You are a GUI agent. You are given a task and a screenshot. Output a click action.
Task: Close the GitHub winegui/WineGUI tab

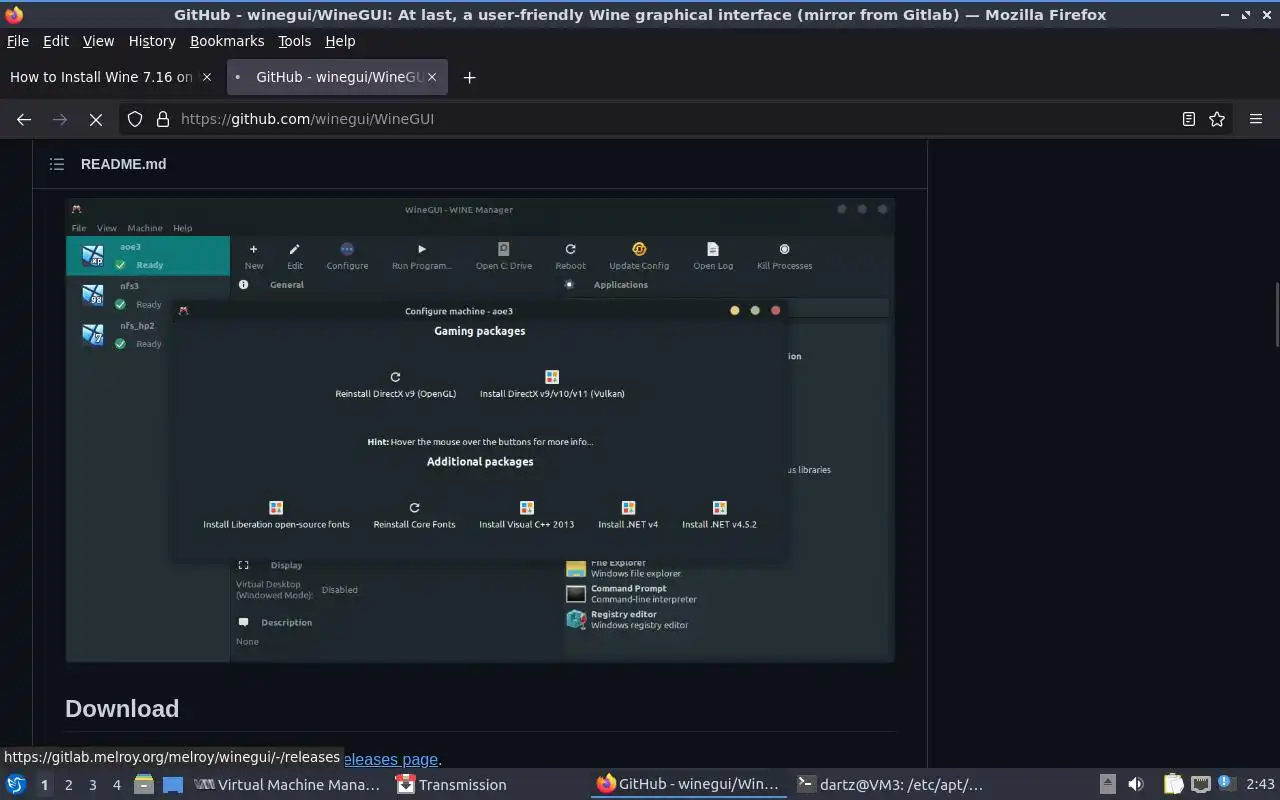tap(432, 77)
